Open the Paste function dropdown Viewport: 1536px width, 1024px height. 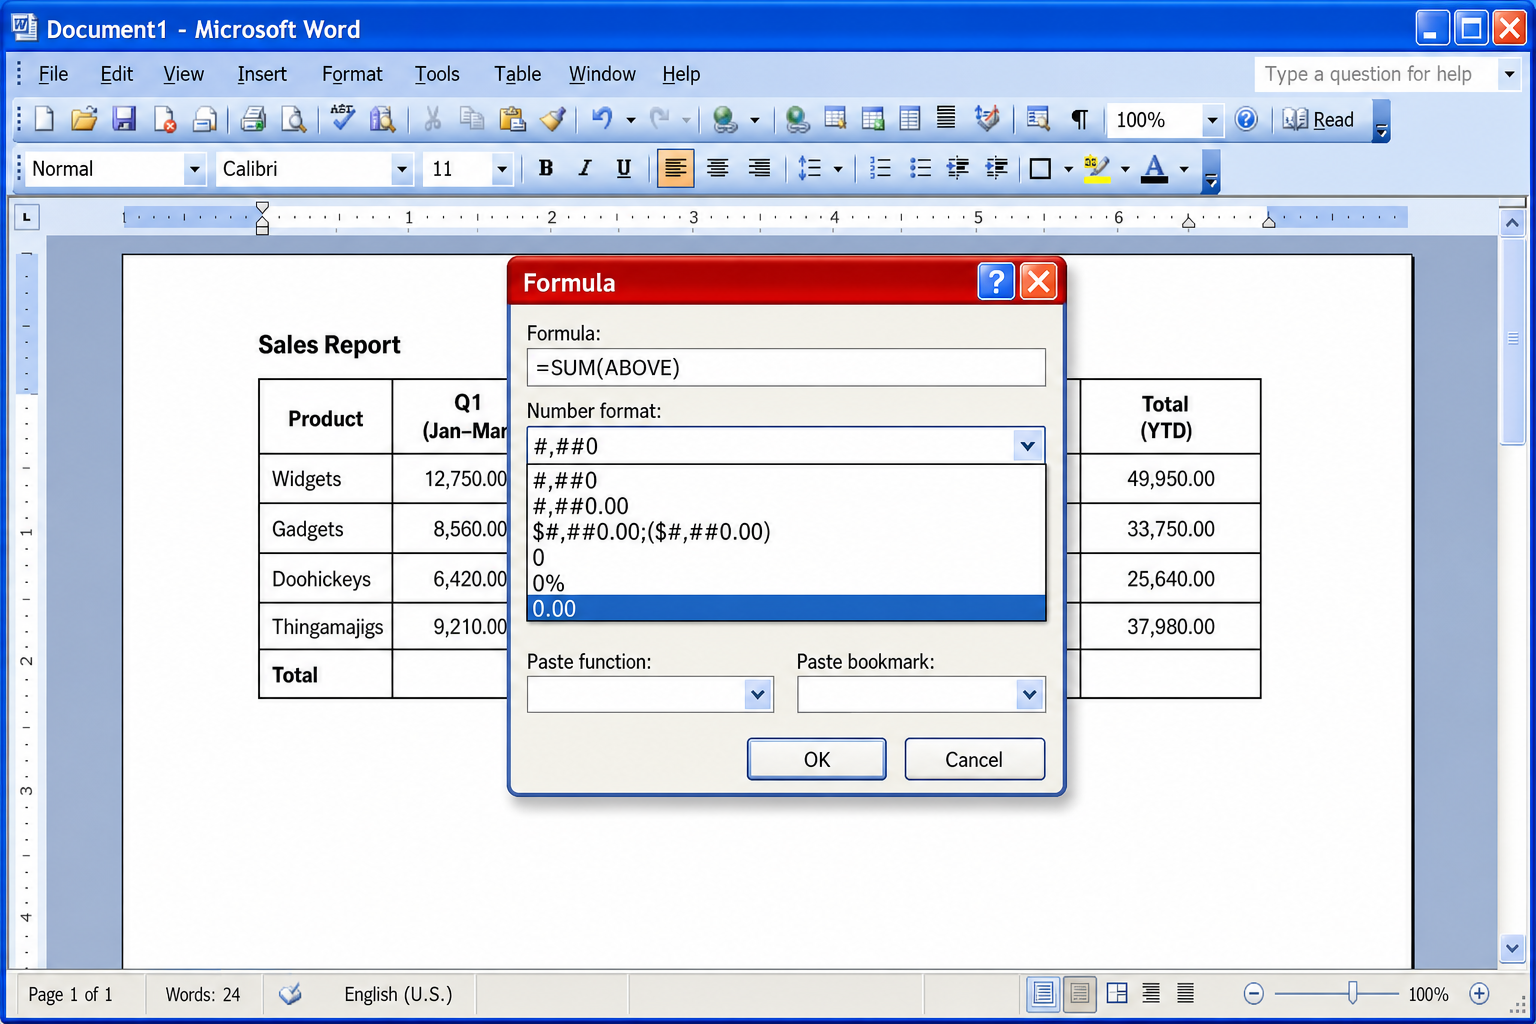pos(758,694)
